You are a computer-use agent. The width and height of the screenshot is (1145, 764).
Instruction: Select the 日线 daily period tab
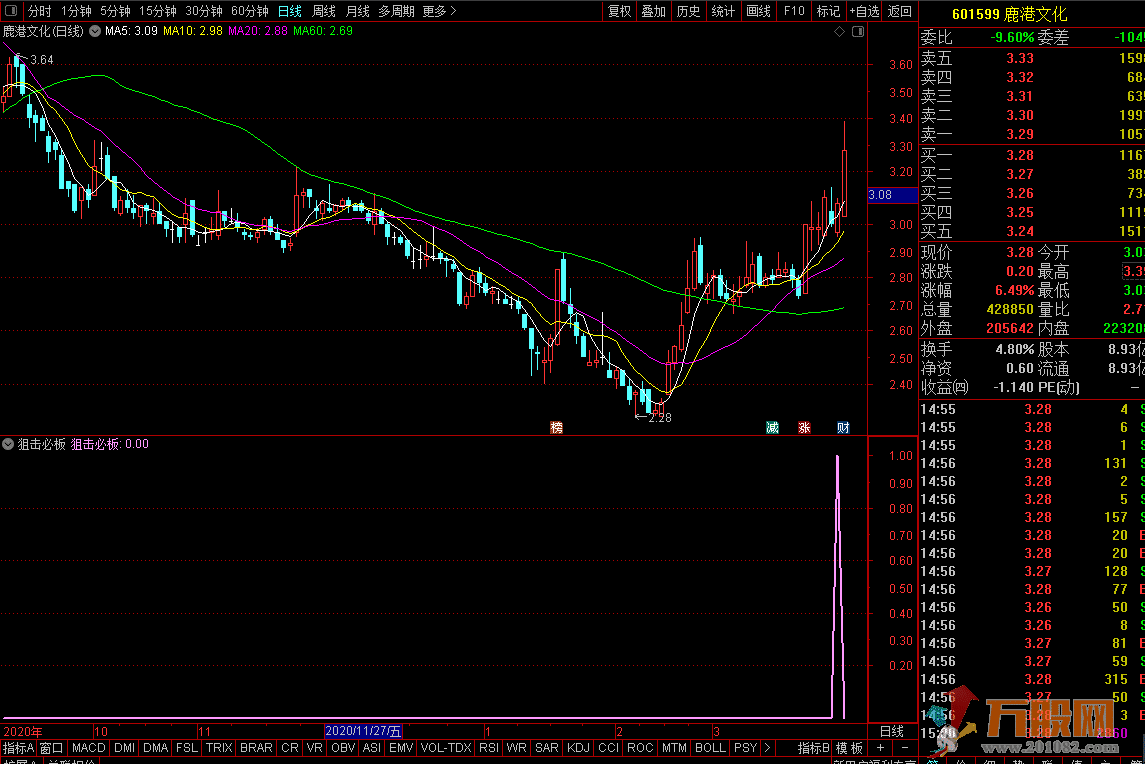(290, 11)
